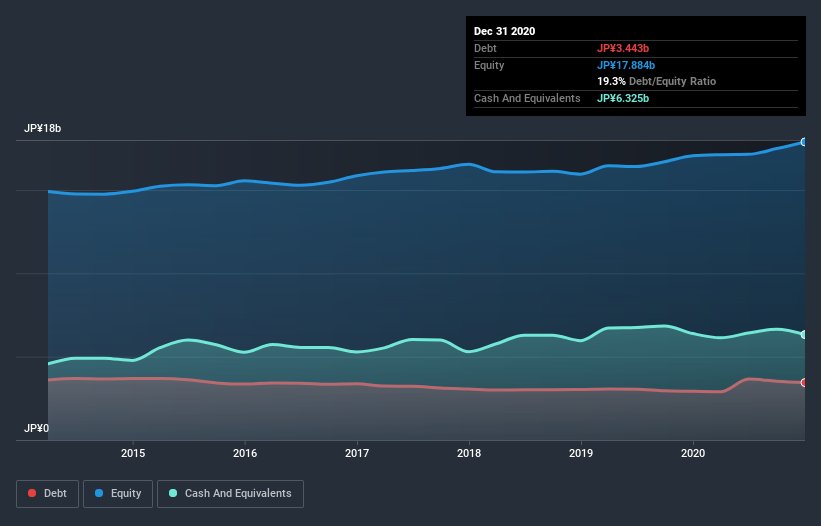This screenshot has height=526, width=821.
Task: Click the JP¥3.443b debt value
Action: 623,48
